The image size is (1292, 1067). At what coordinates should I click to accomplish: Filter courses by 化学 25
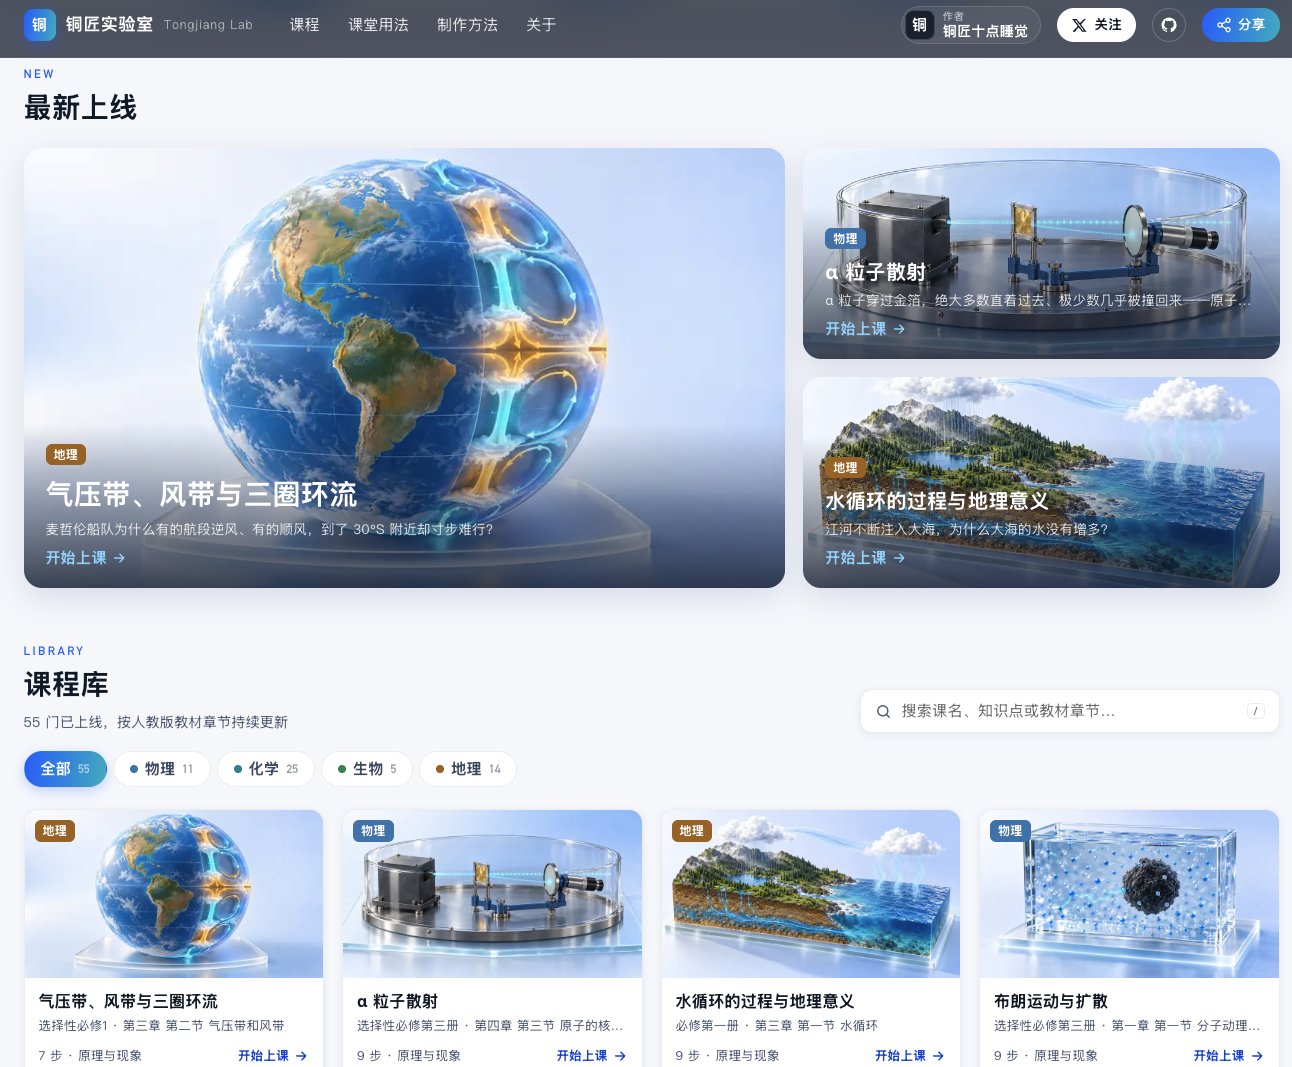coord(266,769)
